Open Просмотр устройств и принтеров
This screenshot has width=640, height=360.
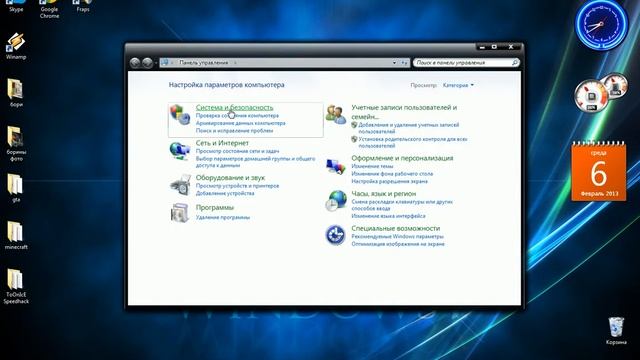(237, 186)
